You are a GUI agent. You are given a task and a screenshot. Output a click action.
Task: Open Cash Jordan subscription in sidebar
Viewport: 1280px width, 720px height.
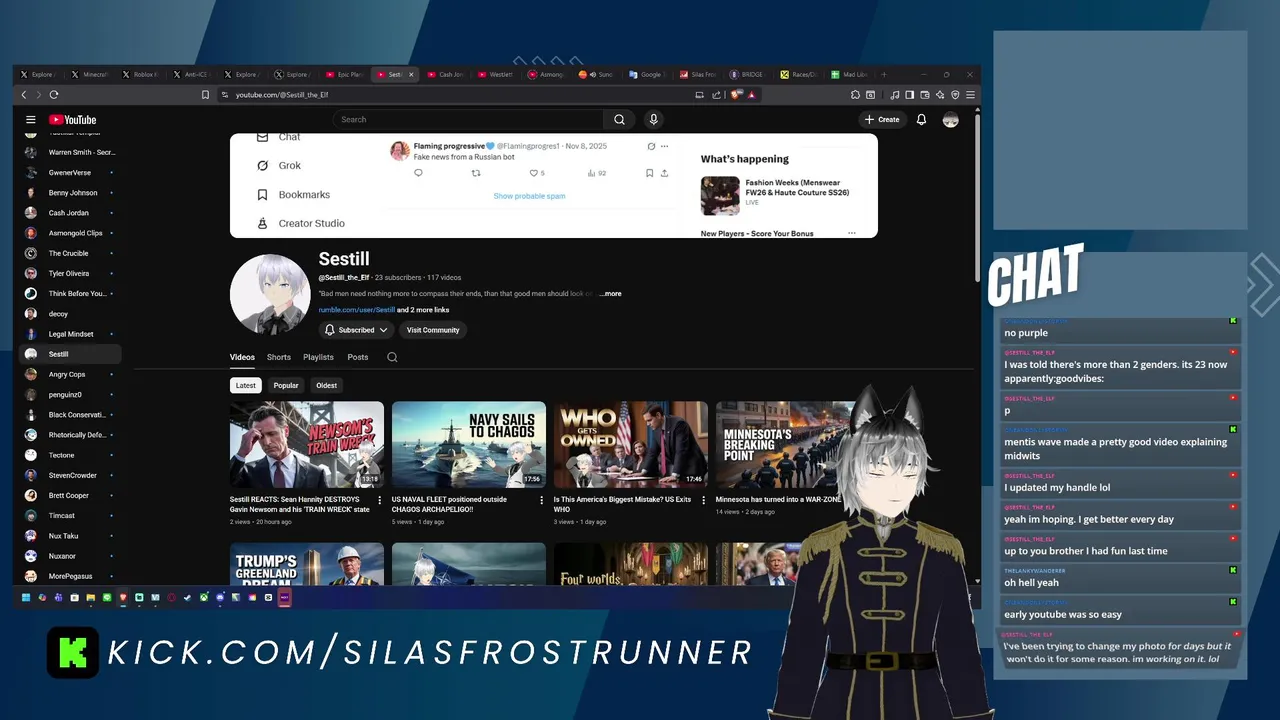coord(70,213)
